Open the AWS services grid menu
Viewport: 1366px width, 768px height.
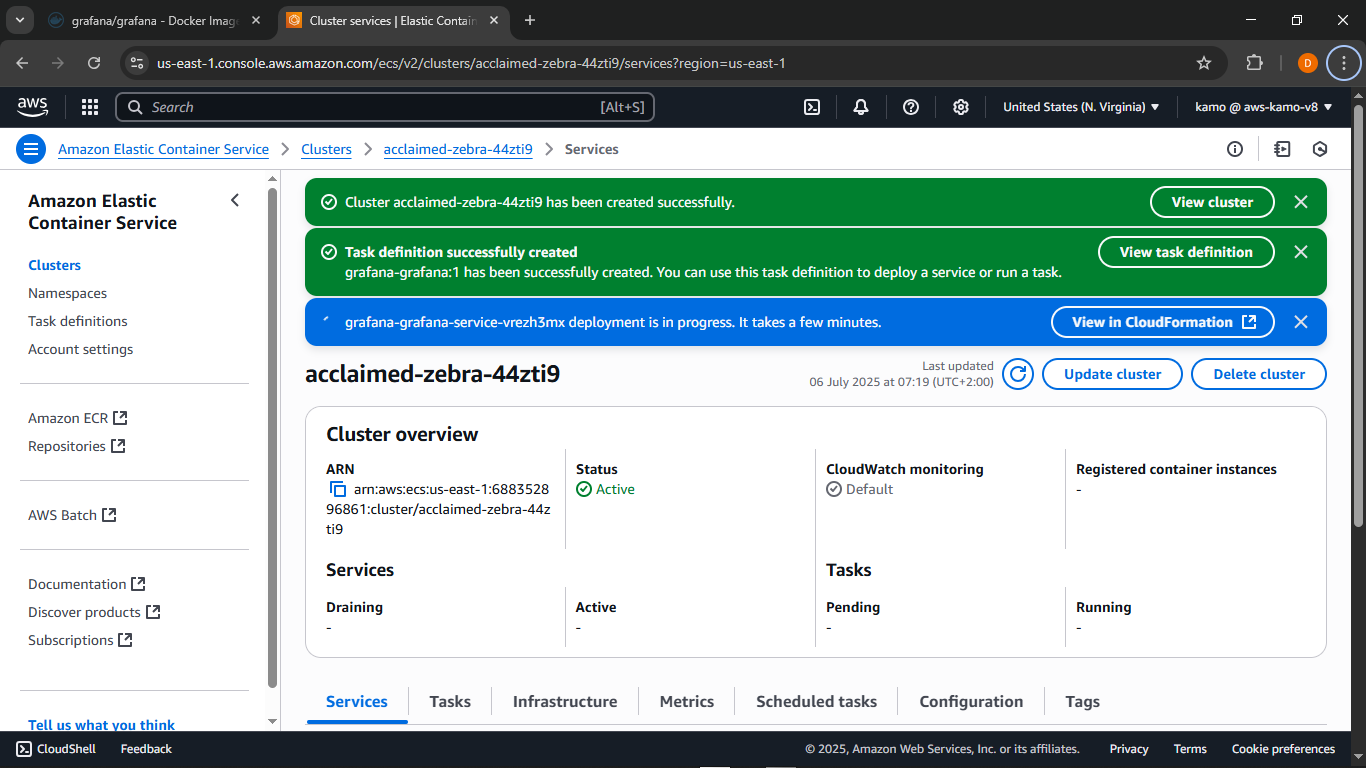point(89,106)
